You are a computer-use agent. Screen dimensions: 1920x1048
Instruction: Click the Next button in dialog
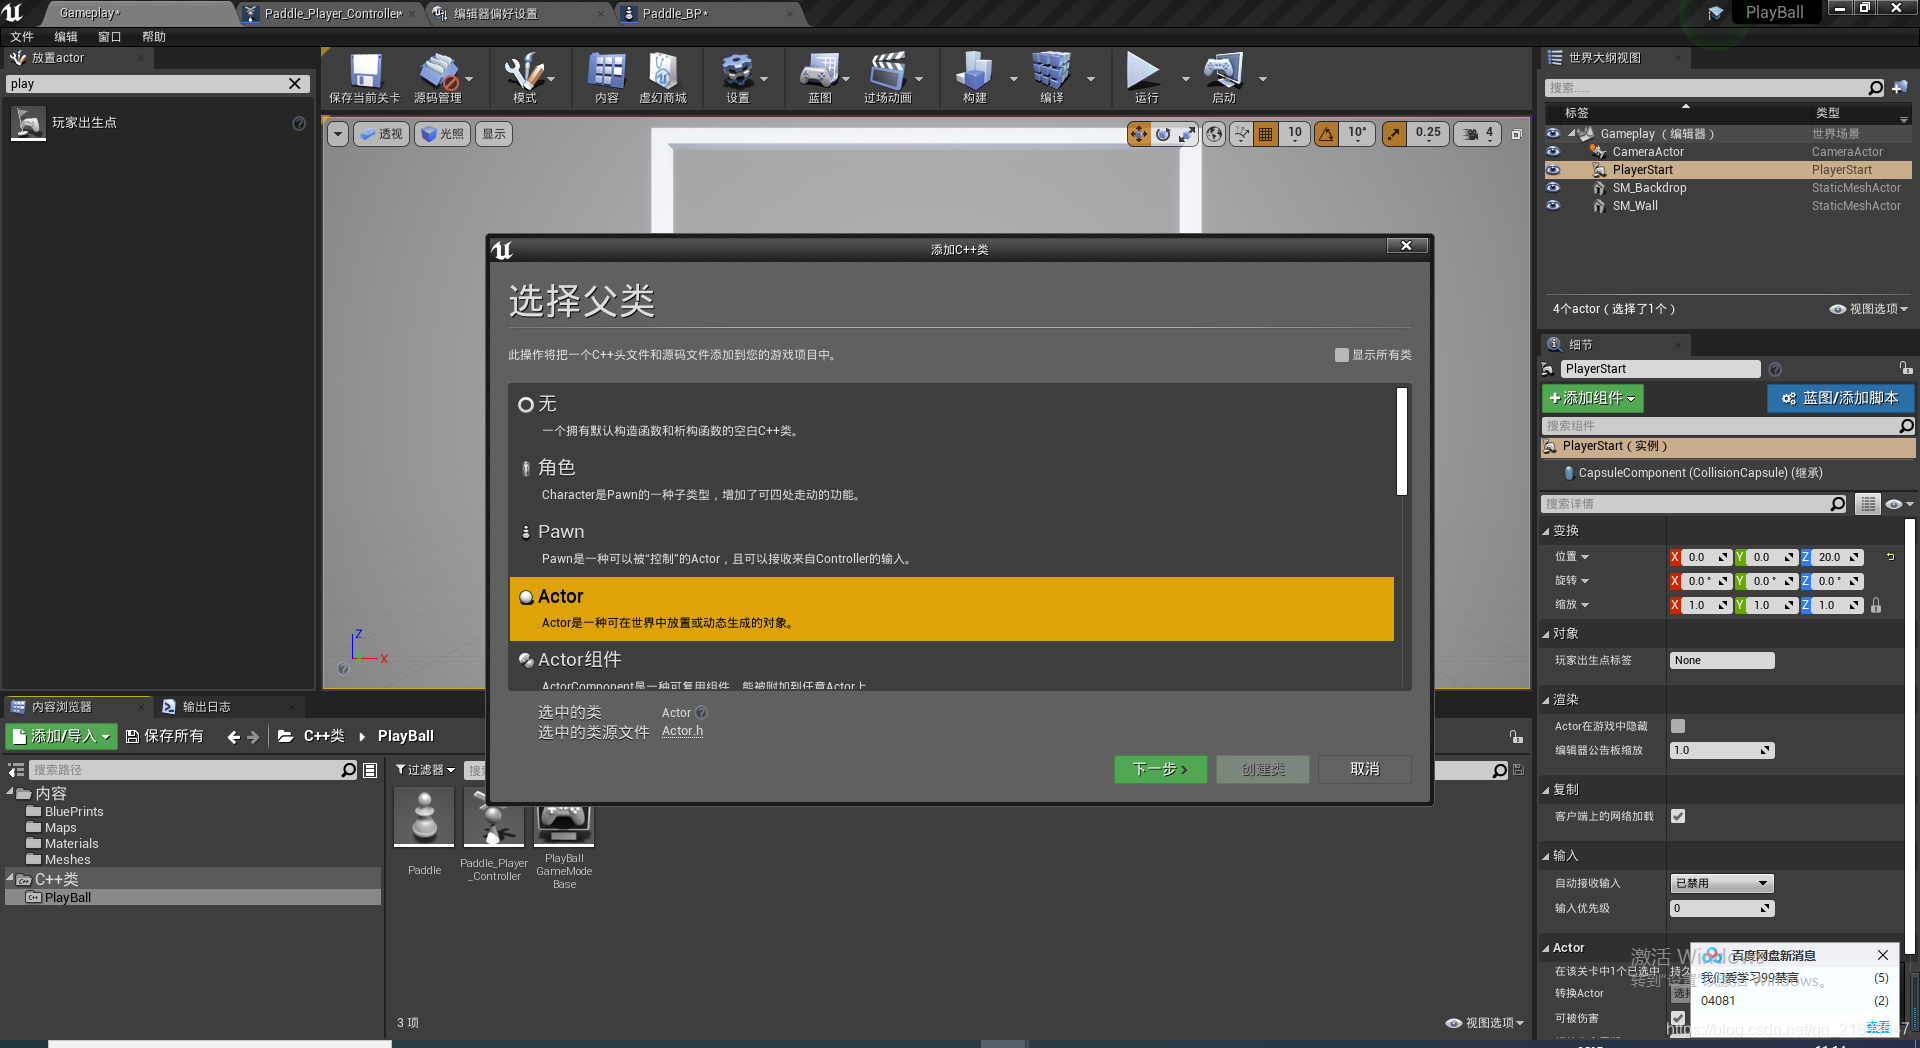[1160, 769]
